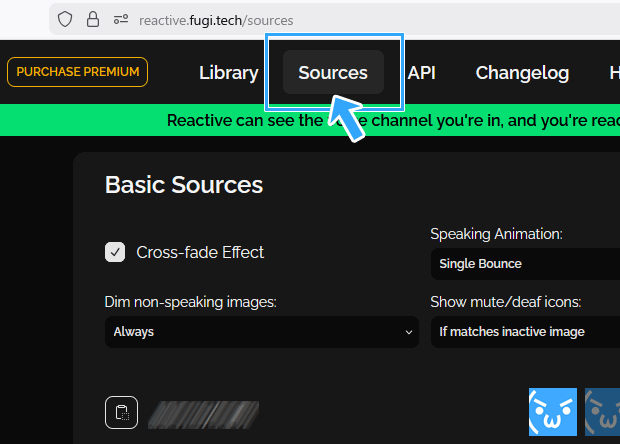Click the shield tracking protection icon
The image size is (620, 444).
(65, 19)
